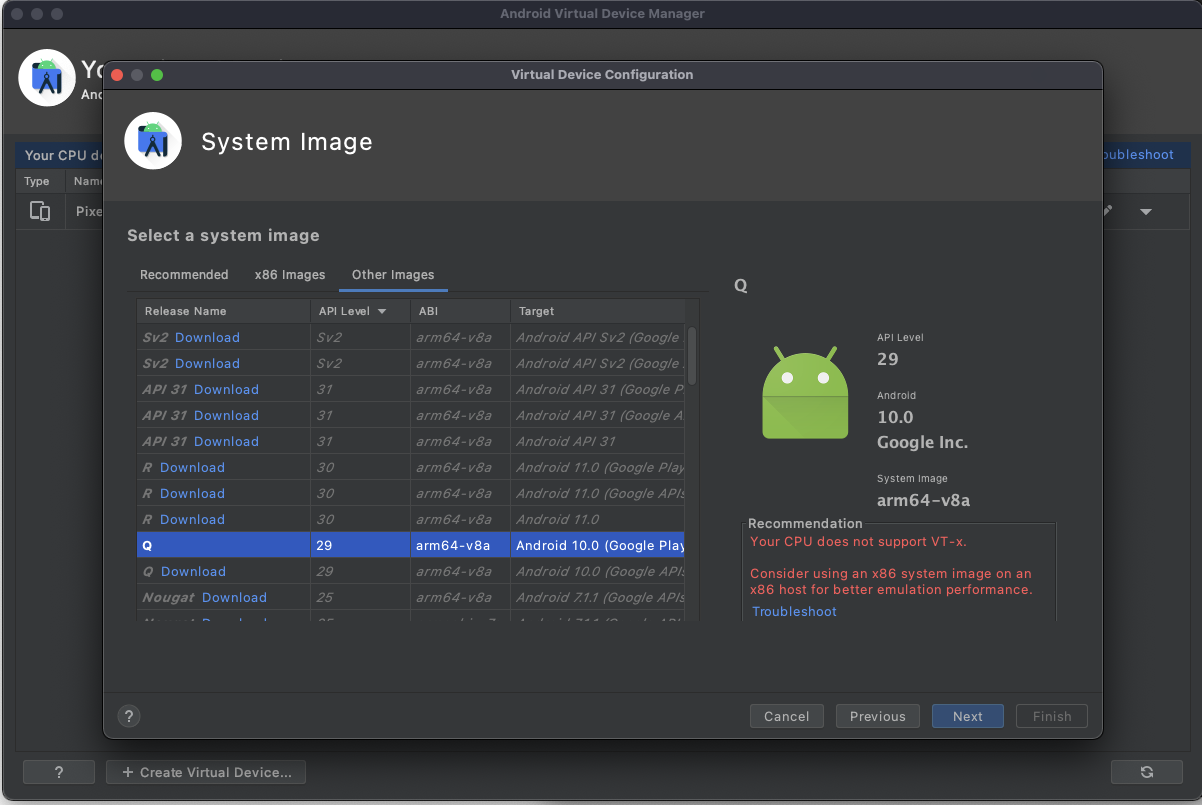Click the 'Your CPU does not support VT-x.' text
This screenshot has height=805, width=1202.
click(x=858, y=542)
